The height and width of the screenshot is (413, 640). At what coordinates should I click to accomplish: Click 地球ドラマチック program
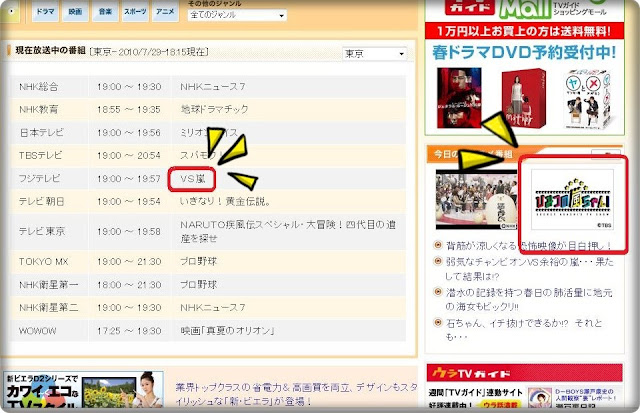(214, 109)
